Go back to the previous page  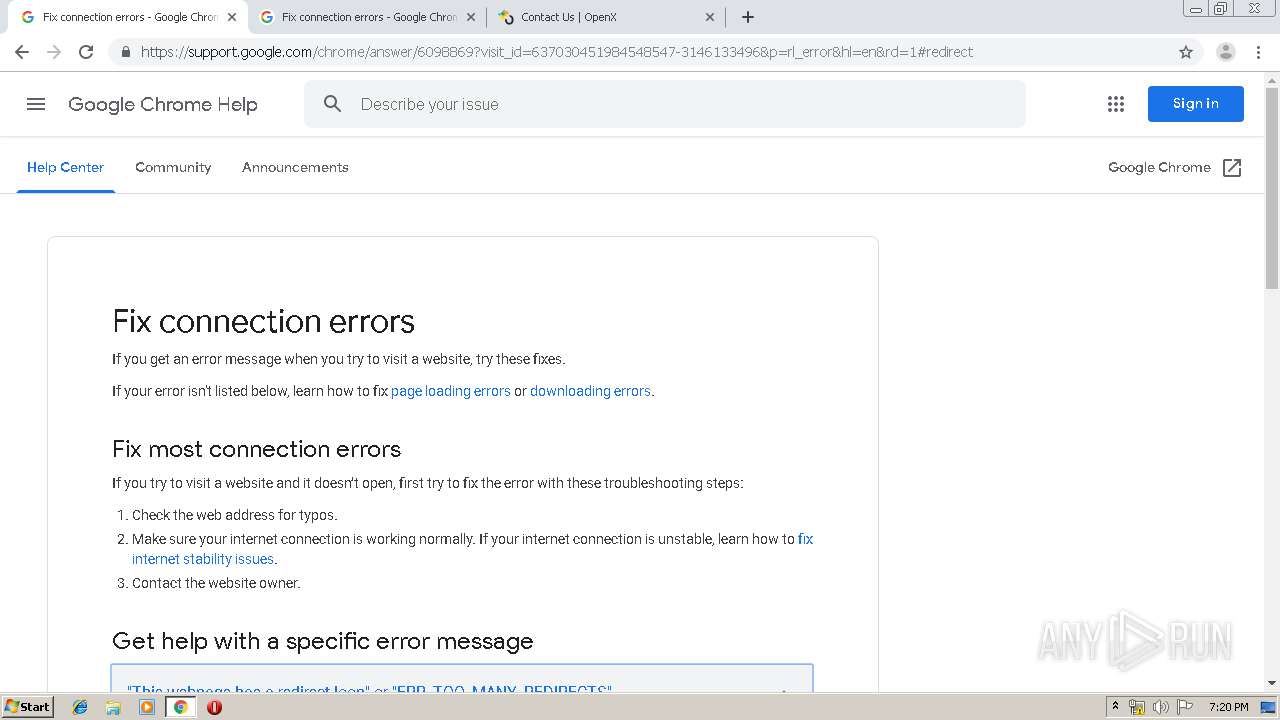pos(22,52)
